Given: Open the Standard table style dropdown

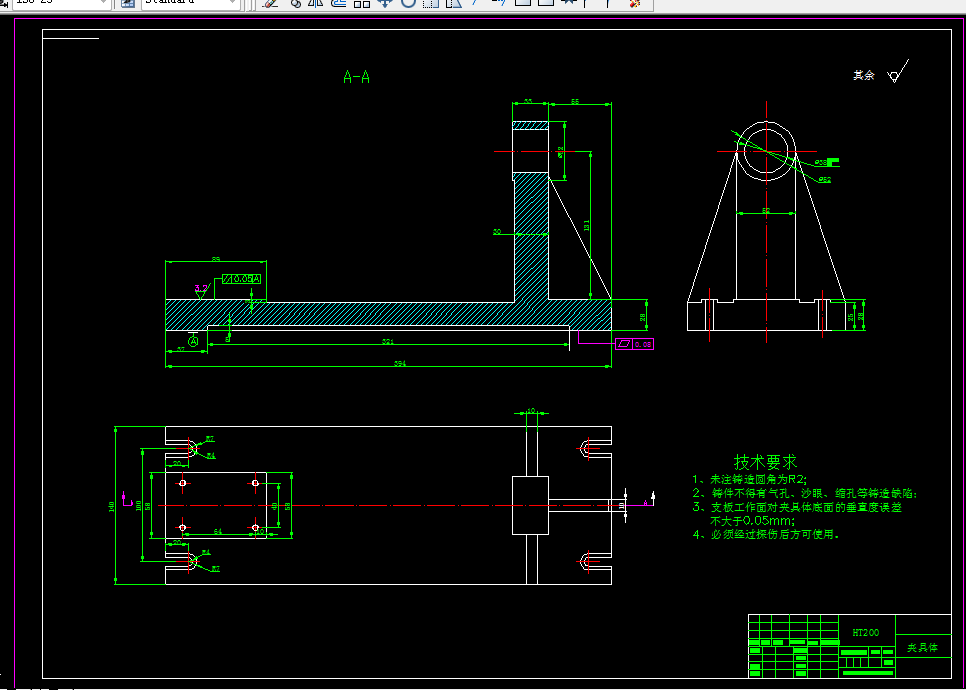Looking at the screenshot, I should click(x=233, y=3).
